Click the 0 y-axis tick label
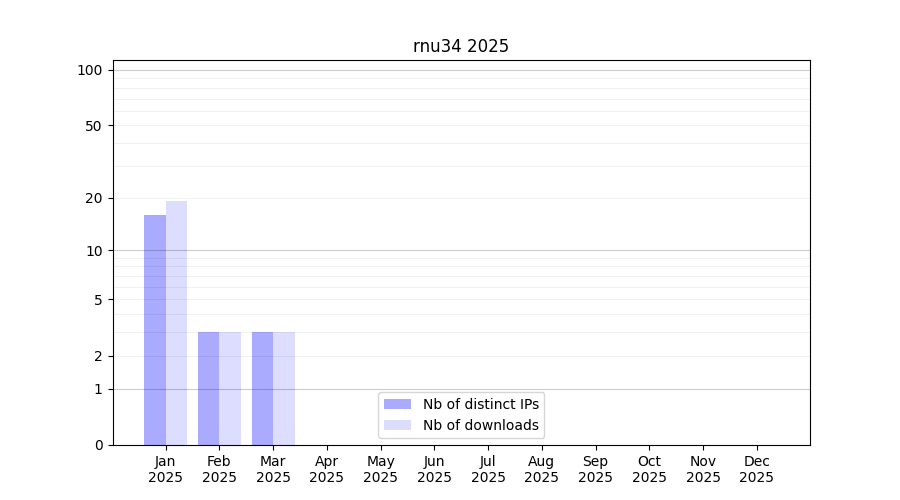 pos(98,445)
